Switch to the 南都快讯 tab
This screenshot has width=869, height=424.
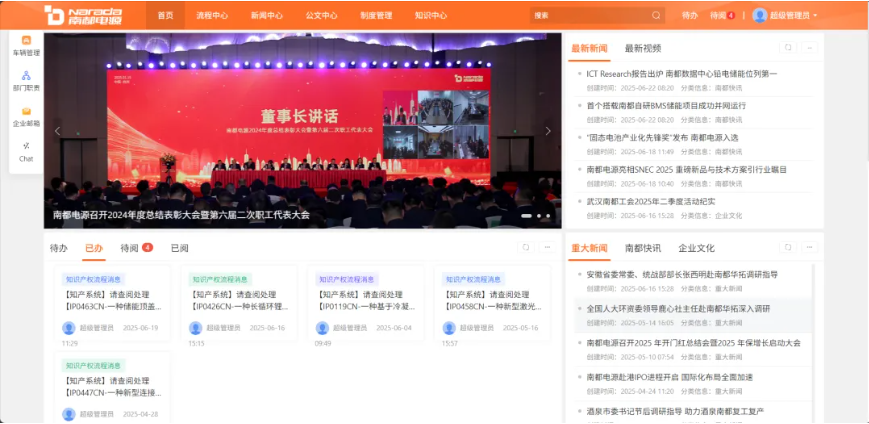click(x=643, y=248)
